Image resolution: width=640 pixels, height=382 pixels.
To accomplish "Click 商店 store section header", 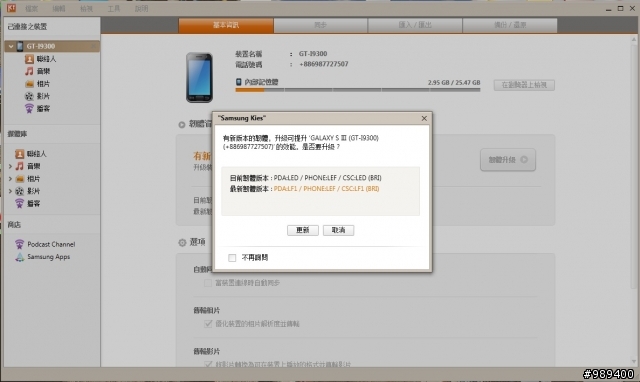I will tap(14, 224).
